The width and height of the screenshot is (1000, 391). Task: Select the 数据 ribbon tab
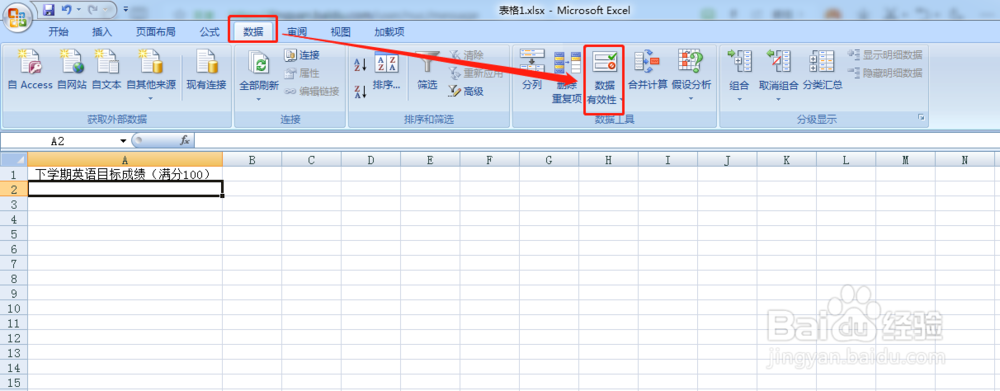coord(253,32)
